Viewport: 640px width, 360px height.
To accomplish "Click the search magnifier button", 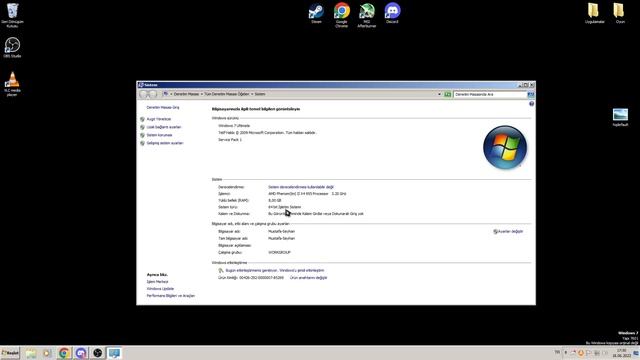I will [x=531, y=94].
